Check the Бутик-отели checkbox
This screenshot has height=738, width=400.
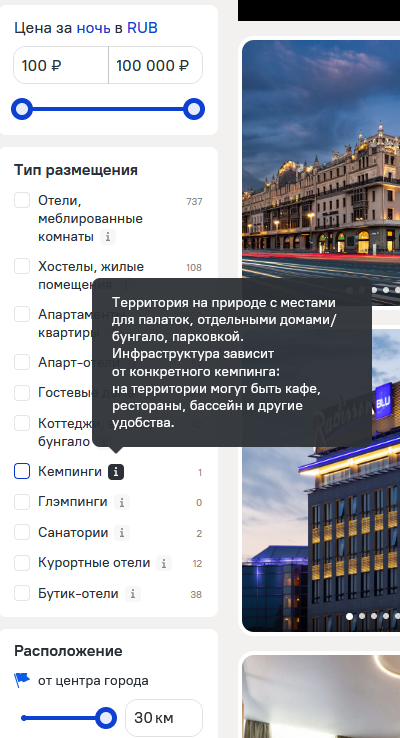[22, 593]
